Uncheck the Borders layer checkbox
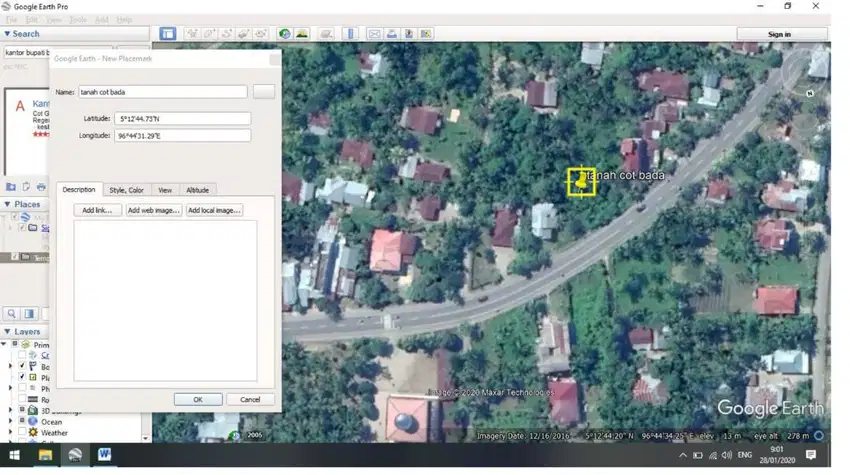This screenshot has width=850, height=475. pos(22,366)
